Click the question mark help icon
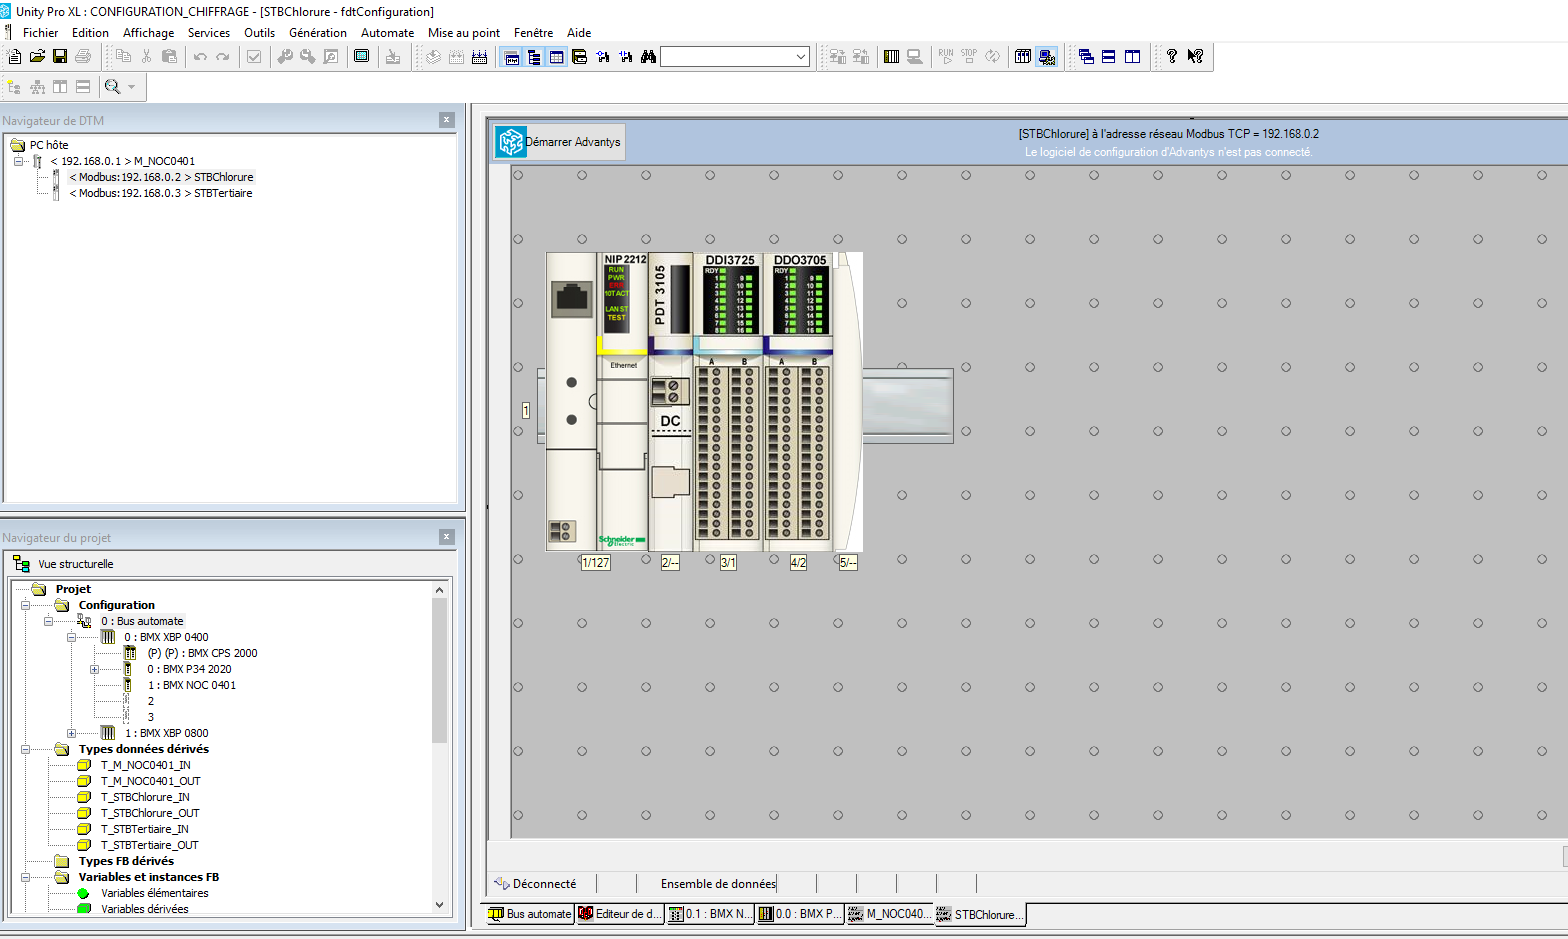 1171,57
